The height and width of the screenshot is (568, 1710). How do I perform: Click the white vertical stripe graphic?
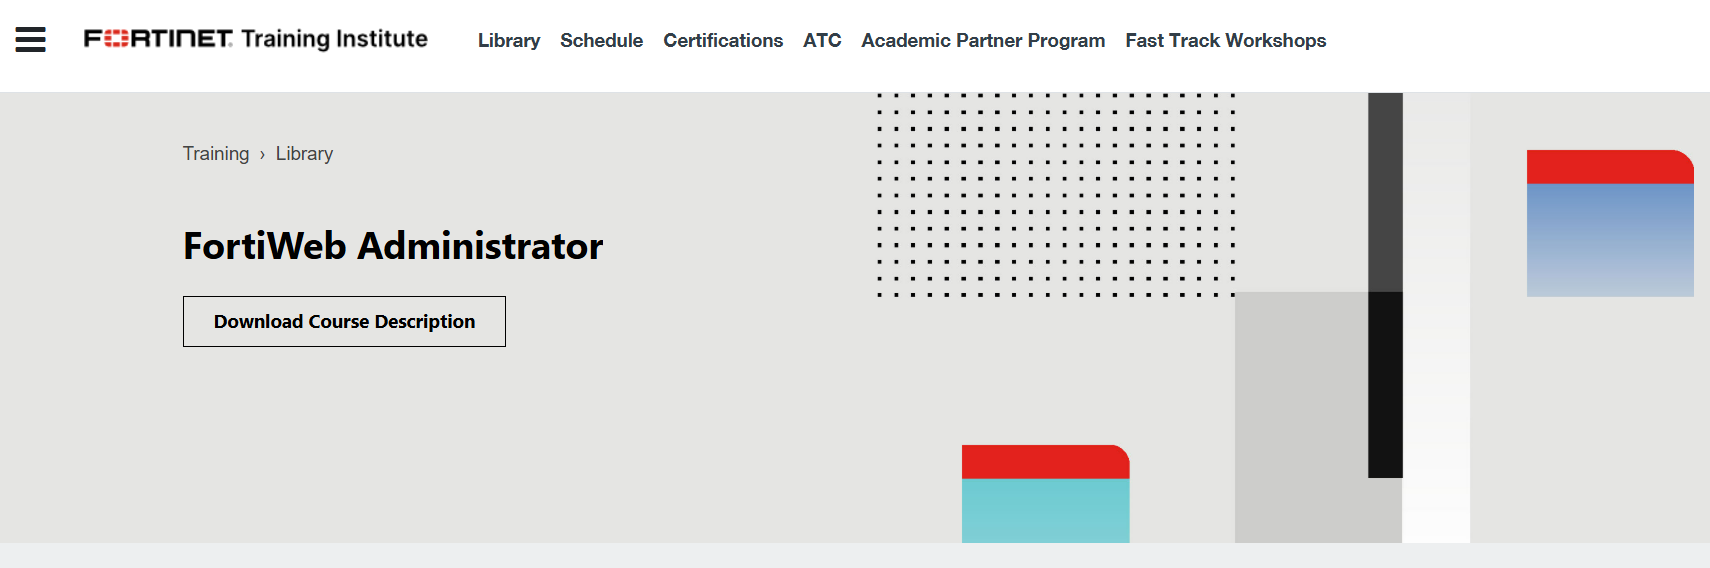pyautogui.click(x=1436, y=318)
